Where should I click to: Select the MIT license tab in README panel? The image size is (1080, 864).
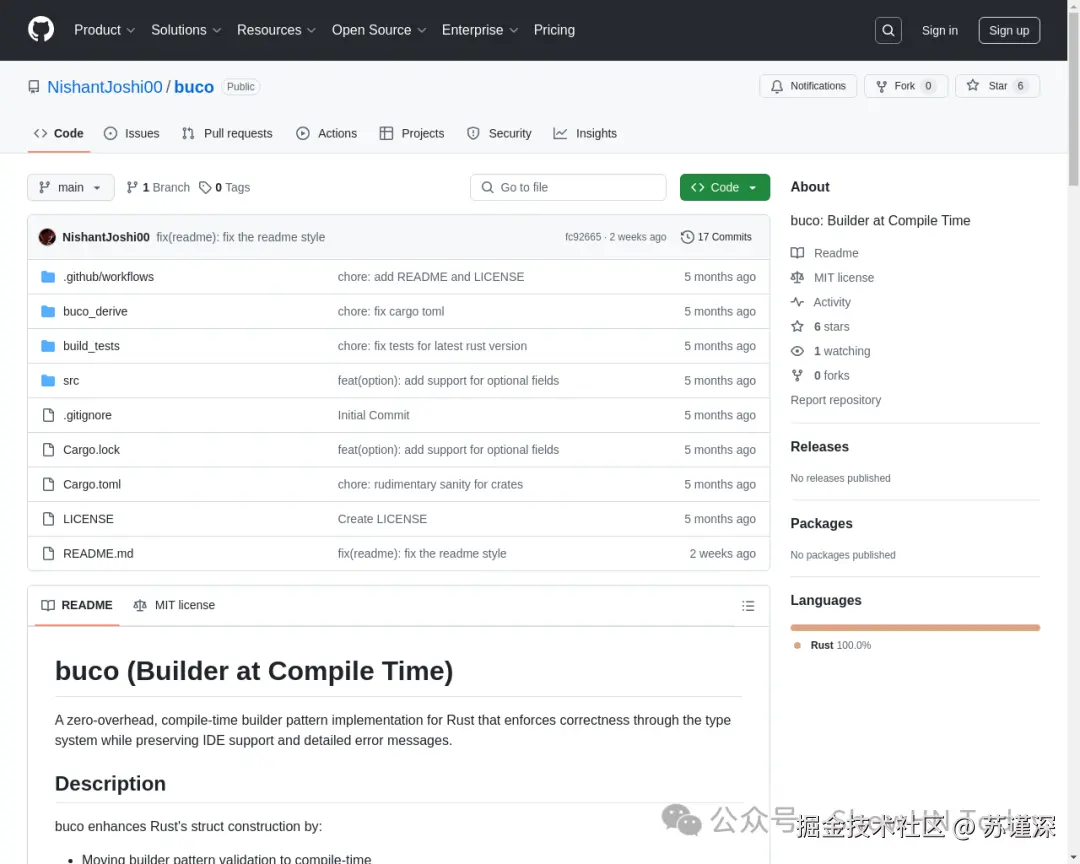(174, 605)
